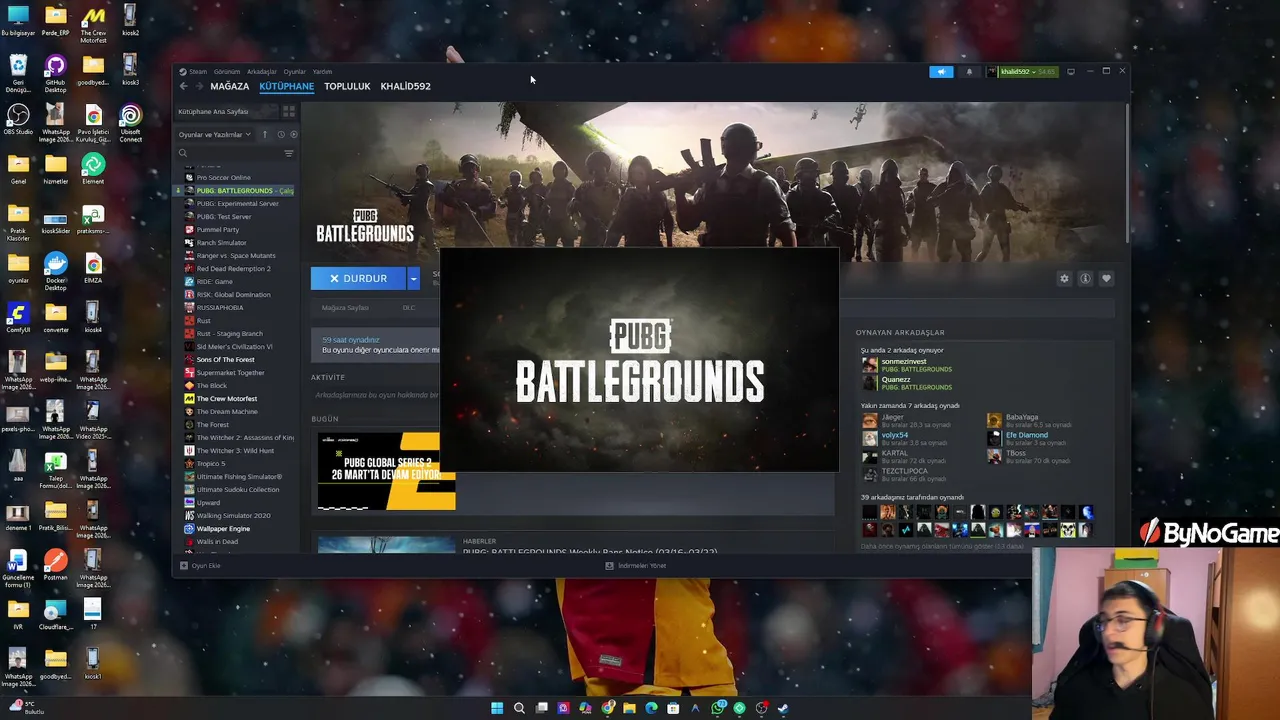
Task: Open the DLC game tab
Action: pos(408,308)
